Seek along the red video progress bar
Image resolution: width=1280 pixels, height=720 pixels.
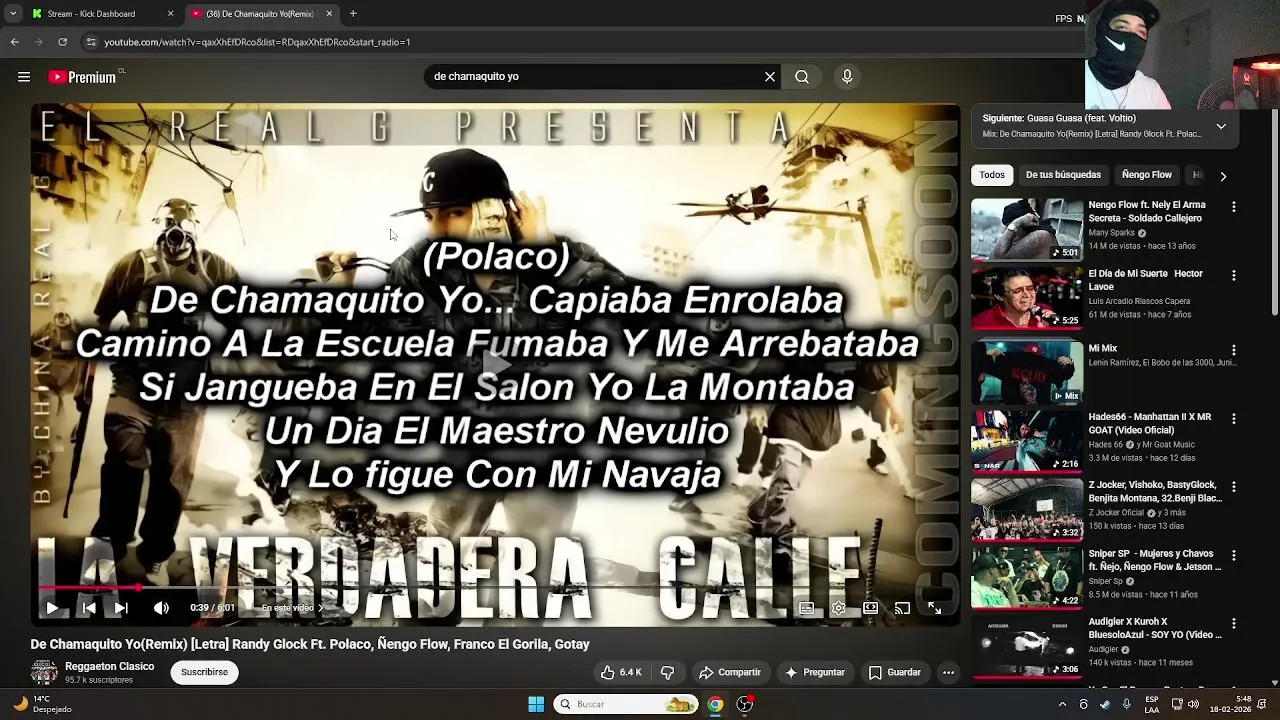click(495, 588)
